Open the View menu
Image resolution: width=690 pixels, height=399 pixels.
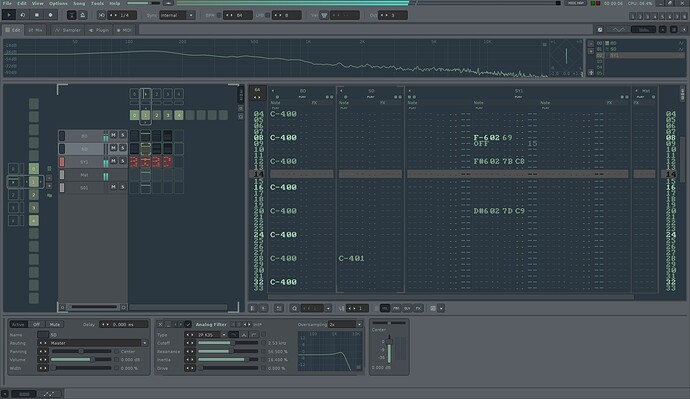[37, 3]
